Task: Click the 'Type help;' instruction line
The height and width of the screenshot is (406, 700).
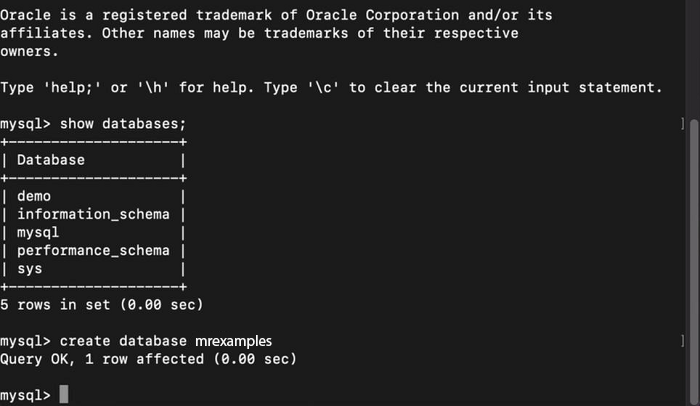Action: [331, 88]
